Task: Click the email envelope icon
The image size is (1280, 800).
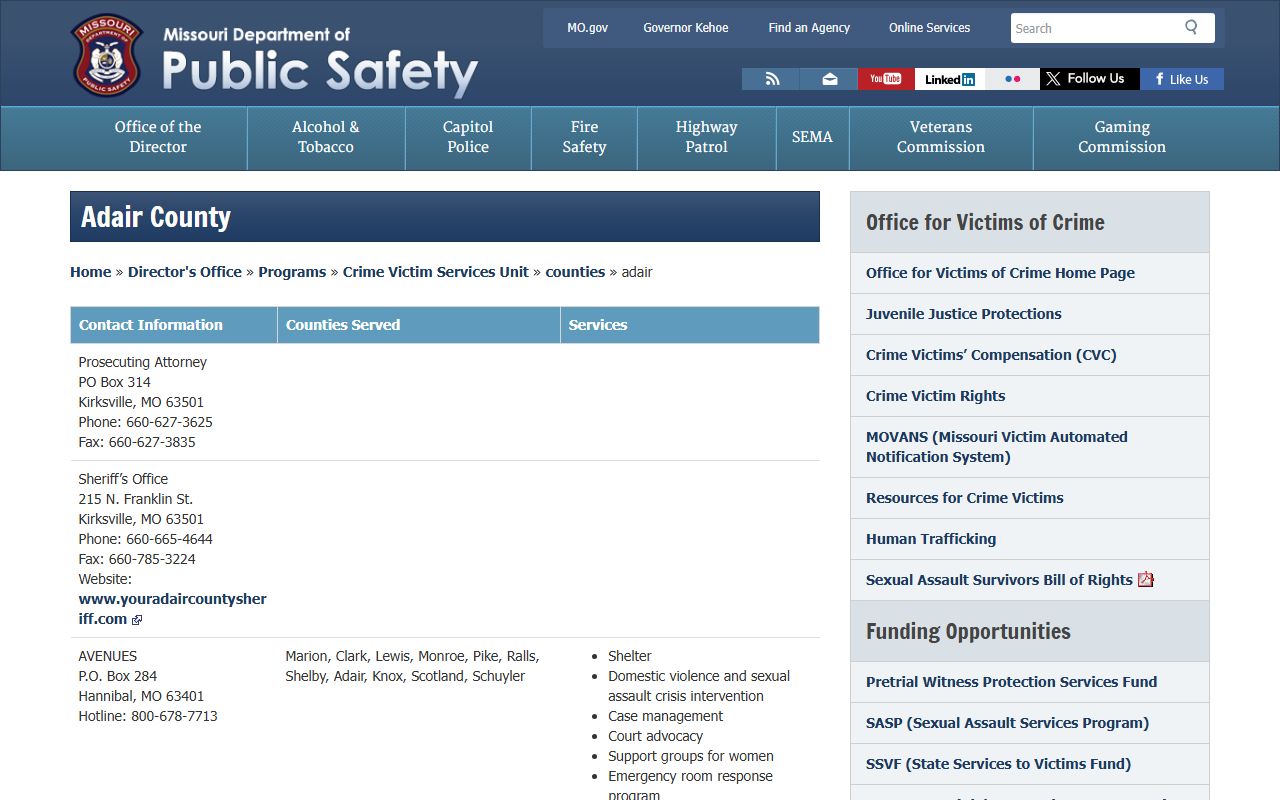Action: [x=829, y=79]
